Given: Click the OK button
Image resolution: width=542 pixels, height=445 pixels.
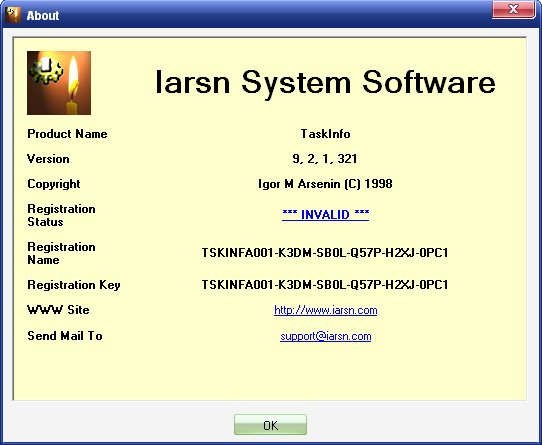Looking at the screenshot, I should tap(270, 425).
